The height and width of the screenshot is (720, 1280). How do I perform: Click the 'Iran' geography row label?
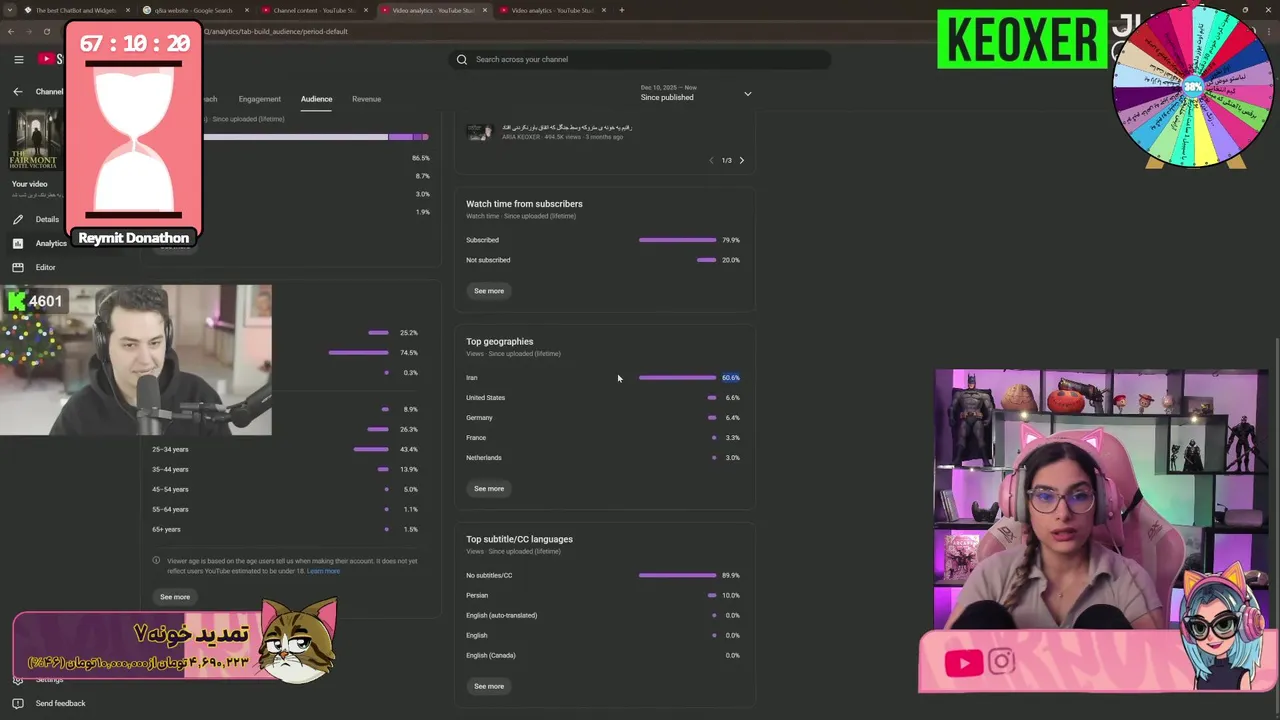tap(472, 378)
